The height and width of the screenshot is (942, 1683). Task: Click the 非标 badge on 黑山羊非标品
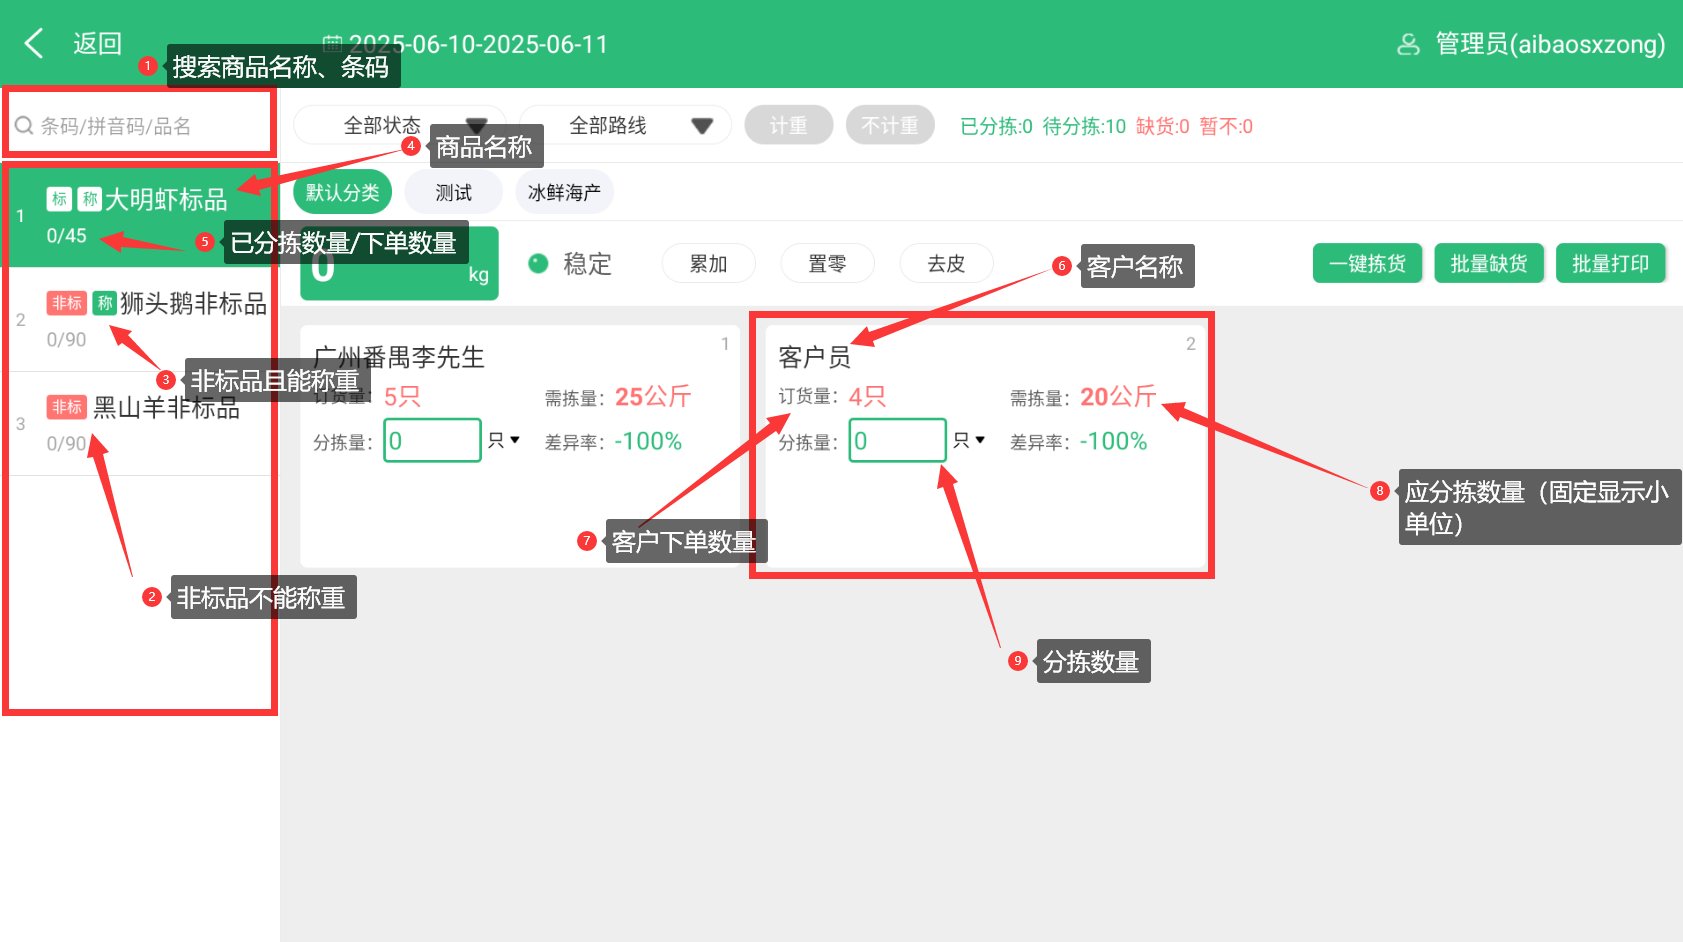tap(67, 407)
